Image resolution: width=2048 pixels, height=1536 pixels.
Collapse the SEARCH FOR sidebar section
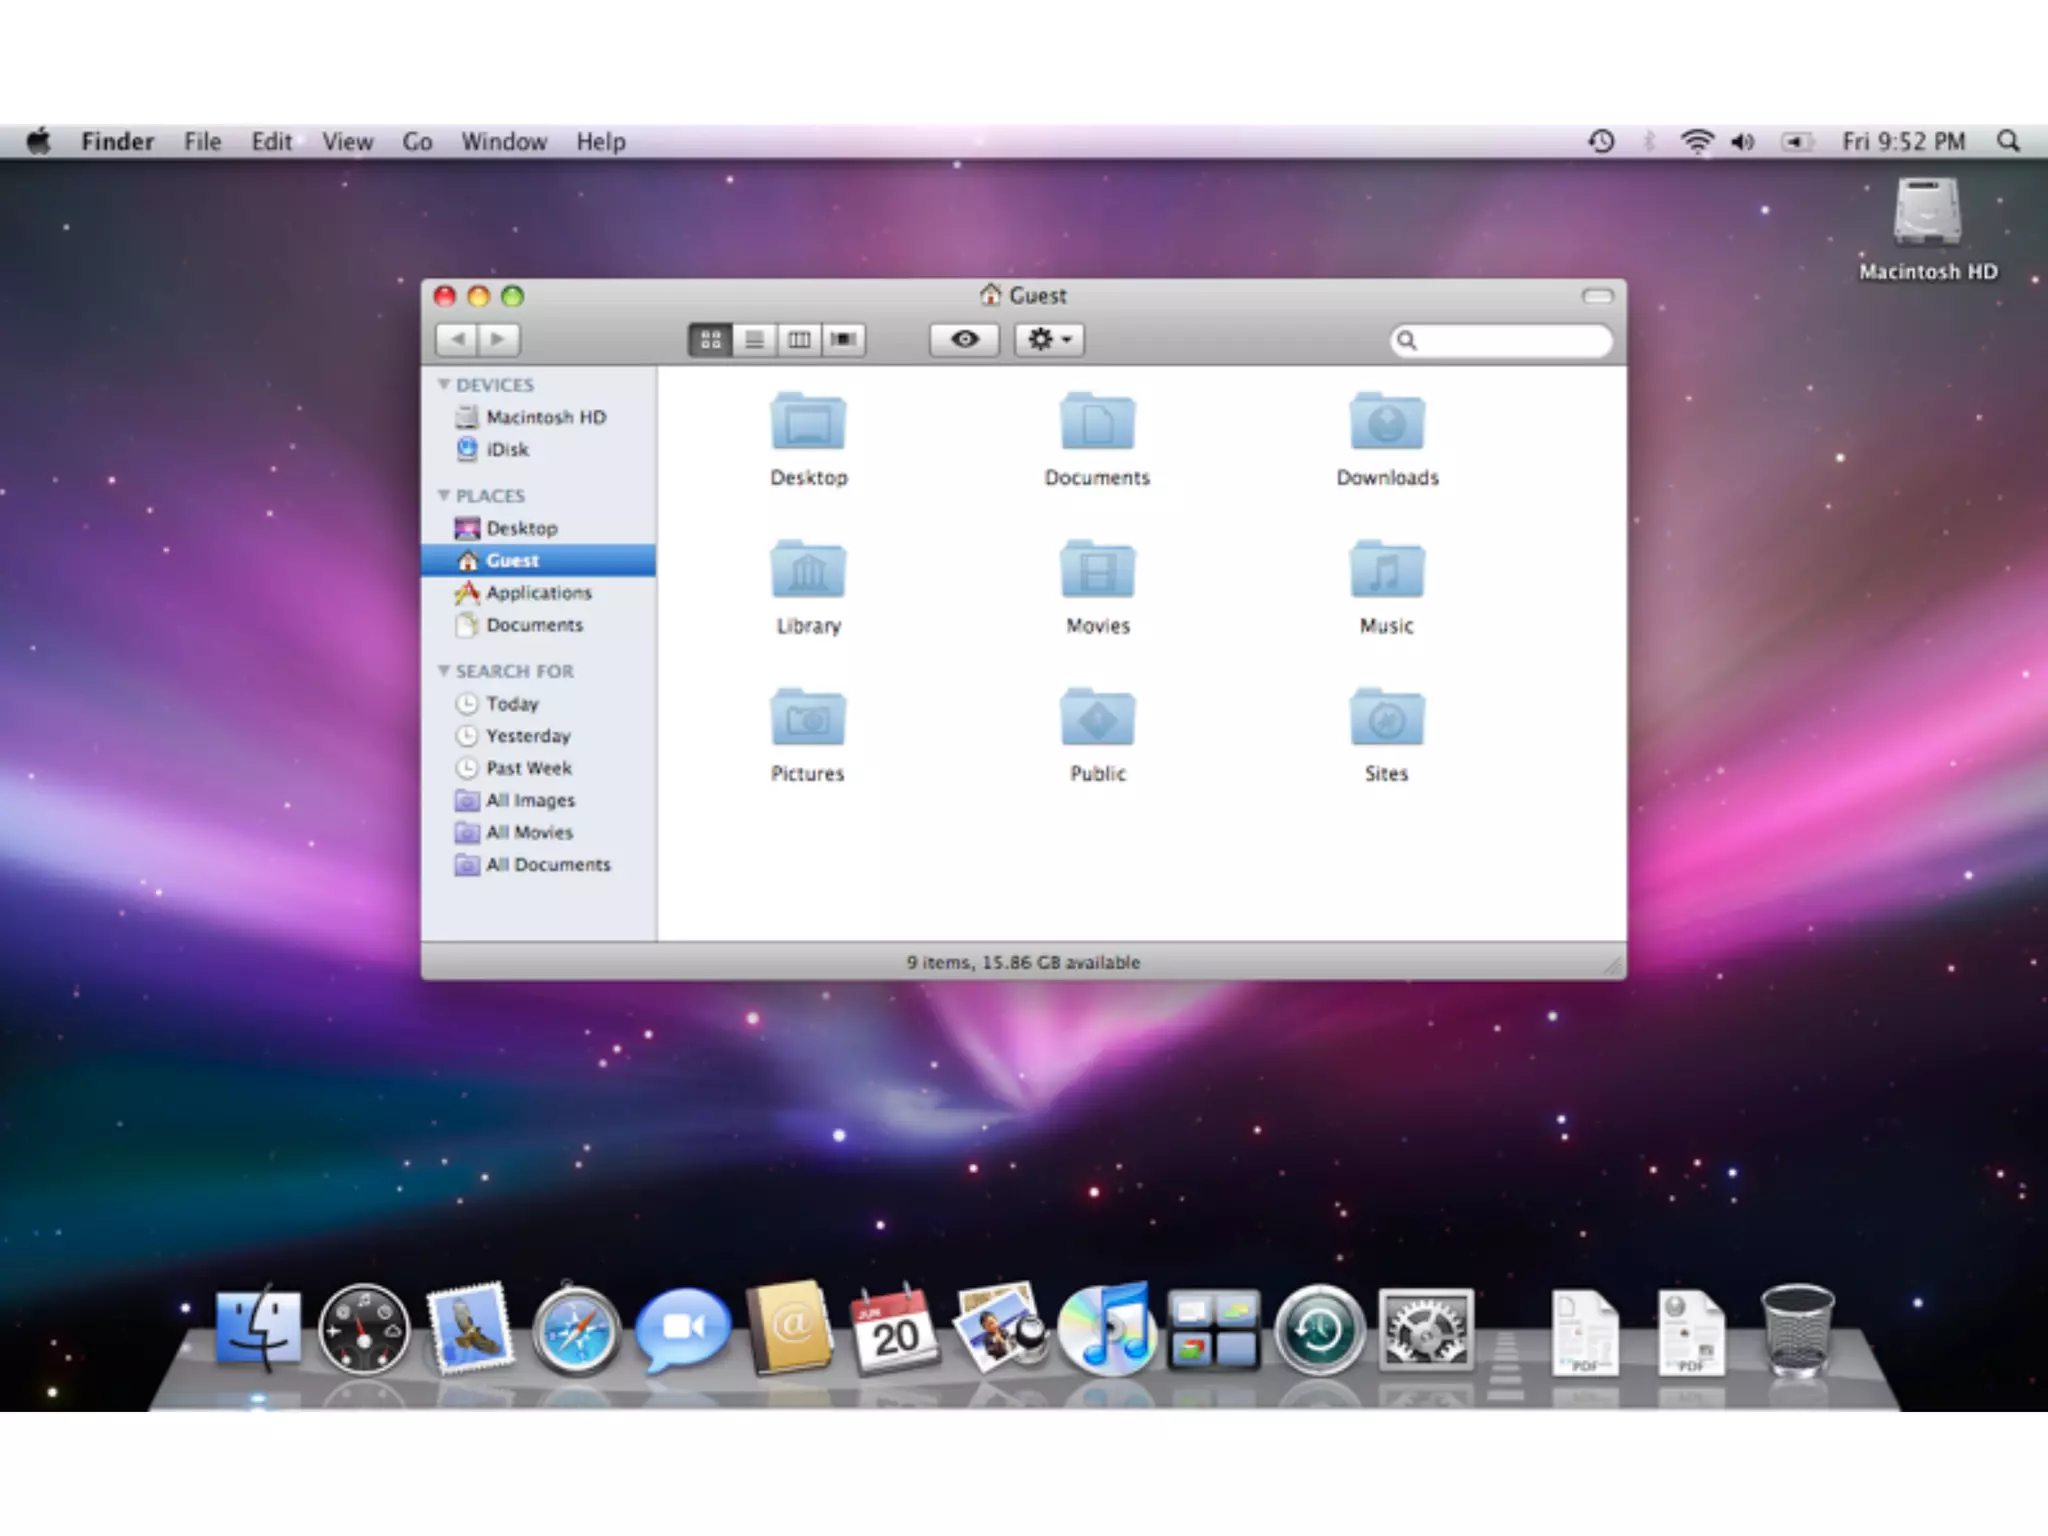[443, 670]
